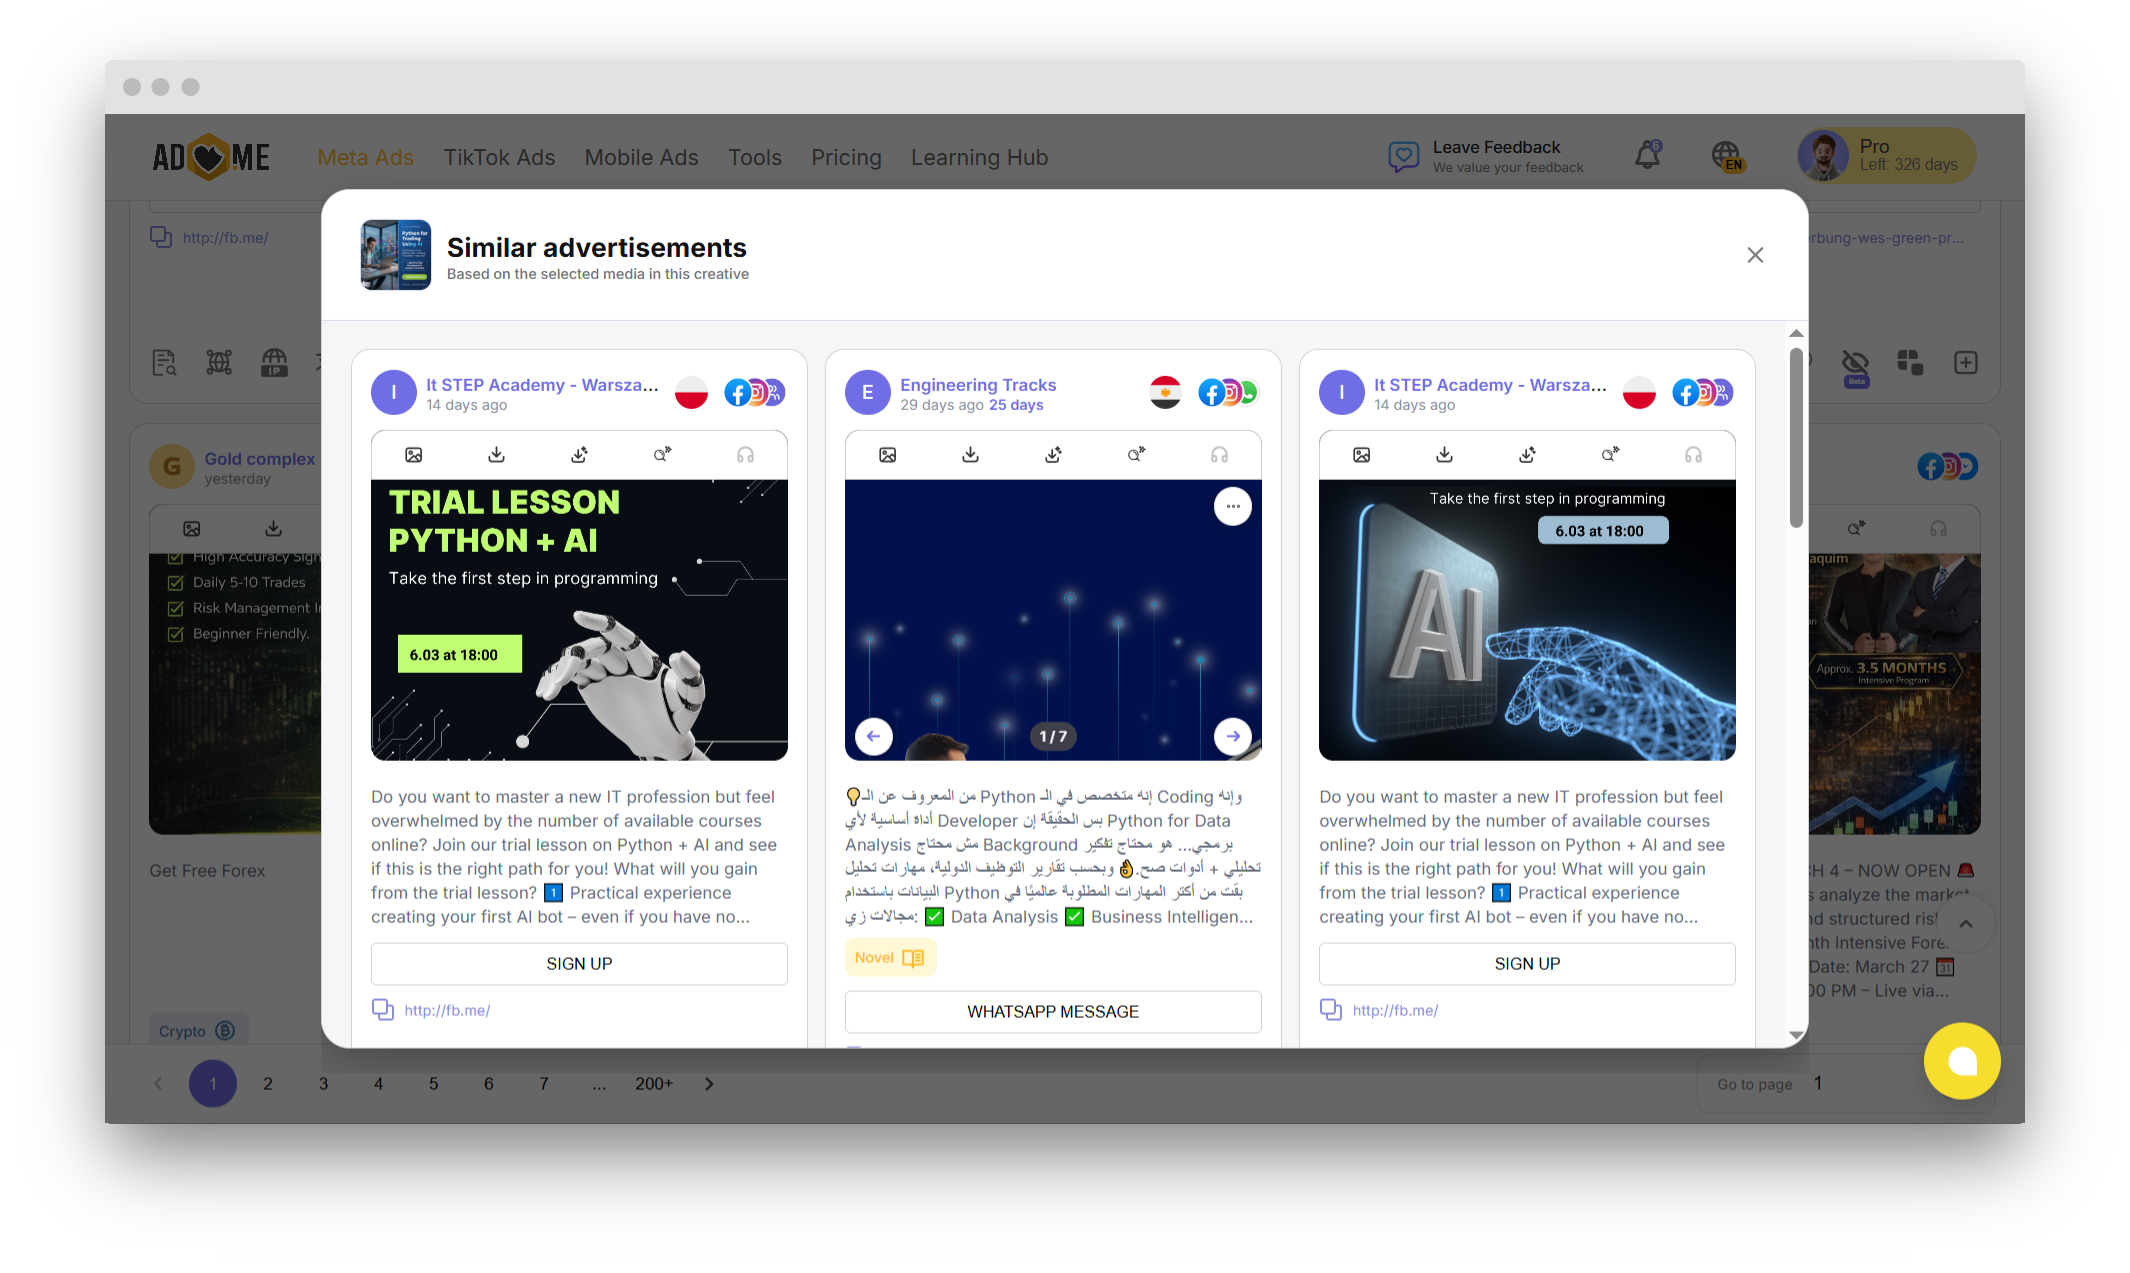The width and height of the screenshot is (2130, 1273).
Task: Open the EN language selector globe
Action: [1726, 156]
